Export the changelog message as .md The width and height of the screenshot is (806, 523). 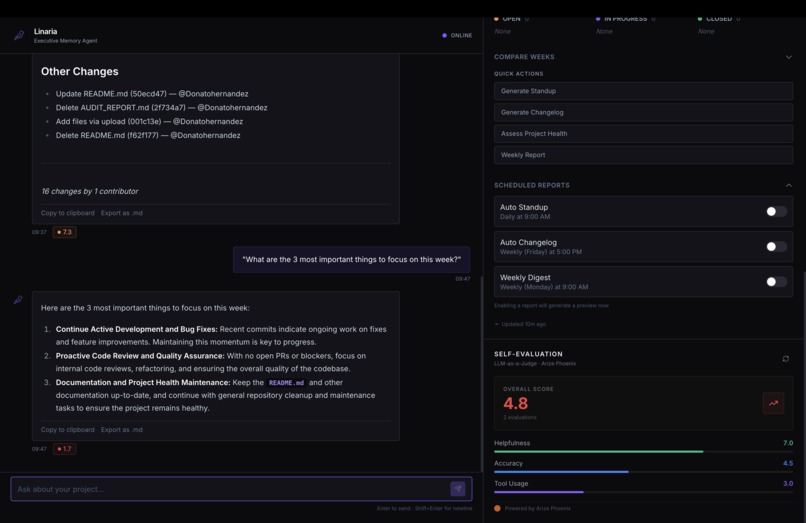[x=122, y=213]
